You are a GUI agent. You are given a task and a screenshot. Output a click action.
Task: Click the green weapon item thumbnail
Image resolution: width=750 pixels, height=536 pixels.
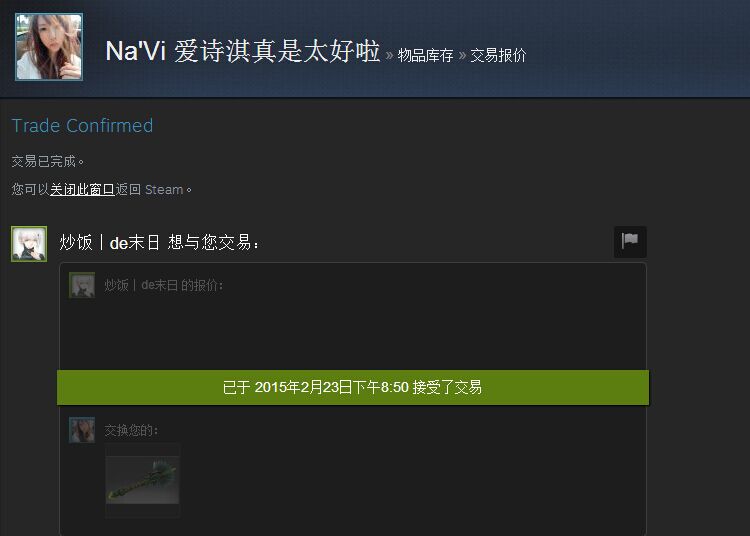click(x=143, y=480)
